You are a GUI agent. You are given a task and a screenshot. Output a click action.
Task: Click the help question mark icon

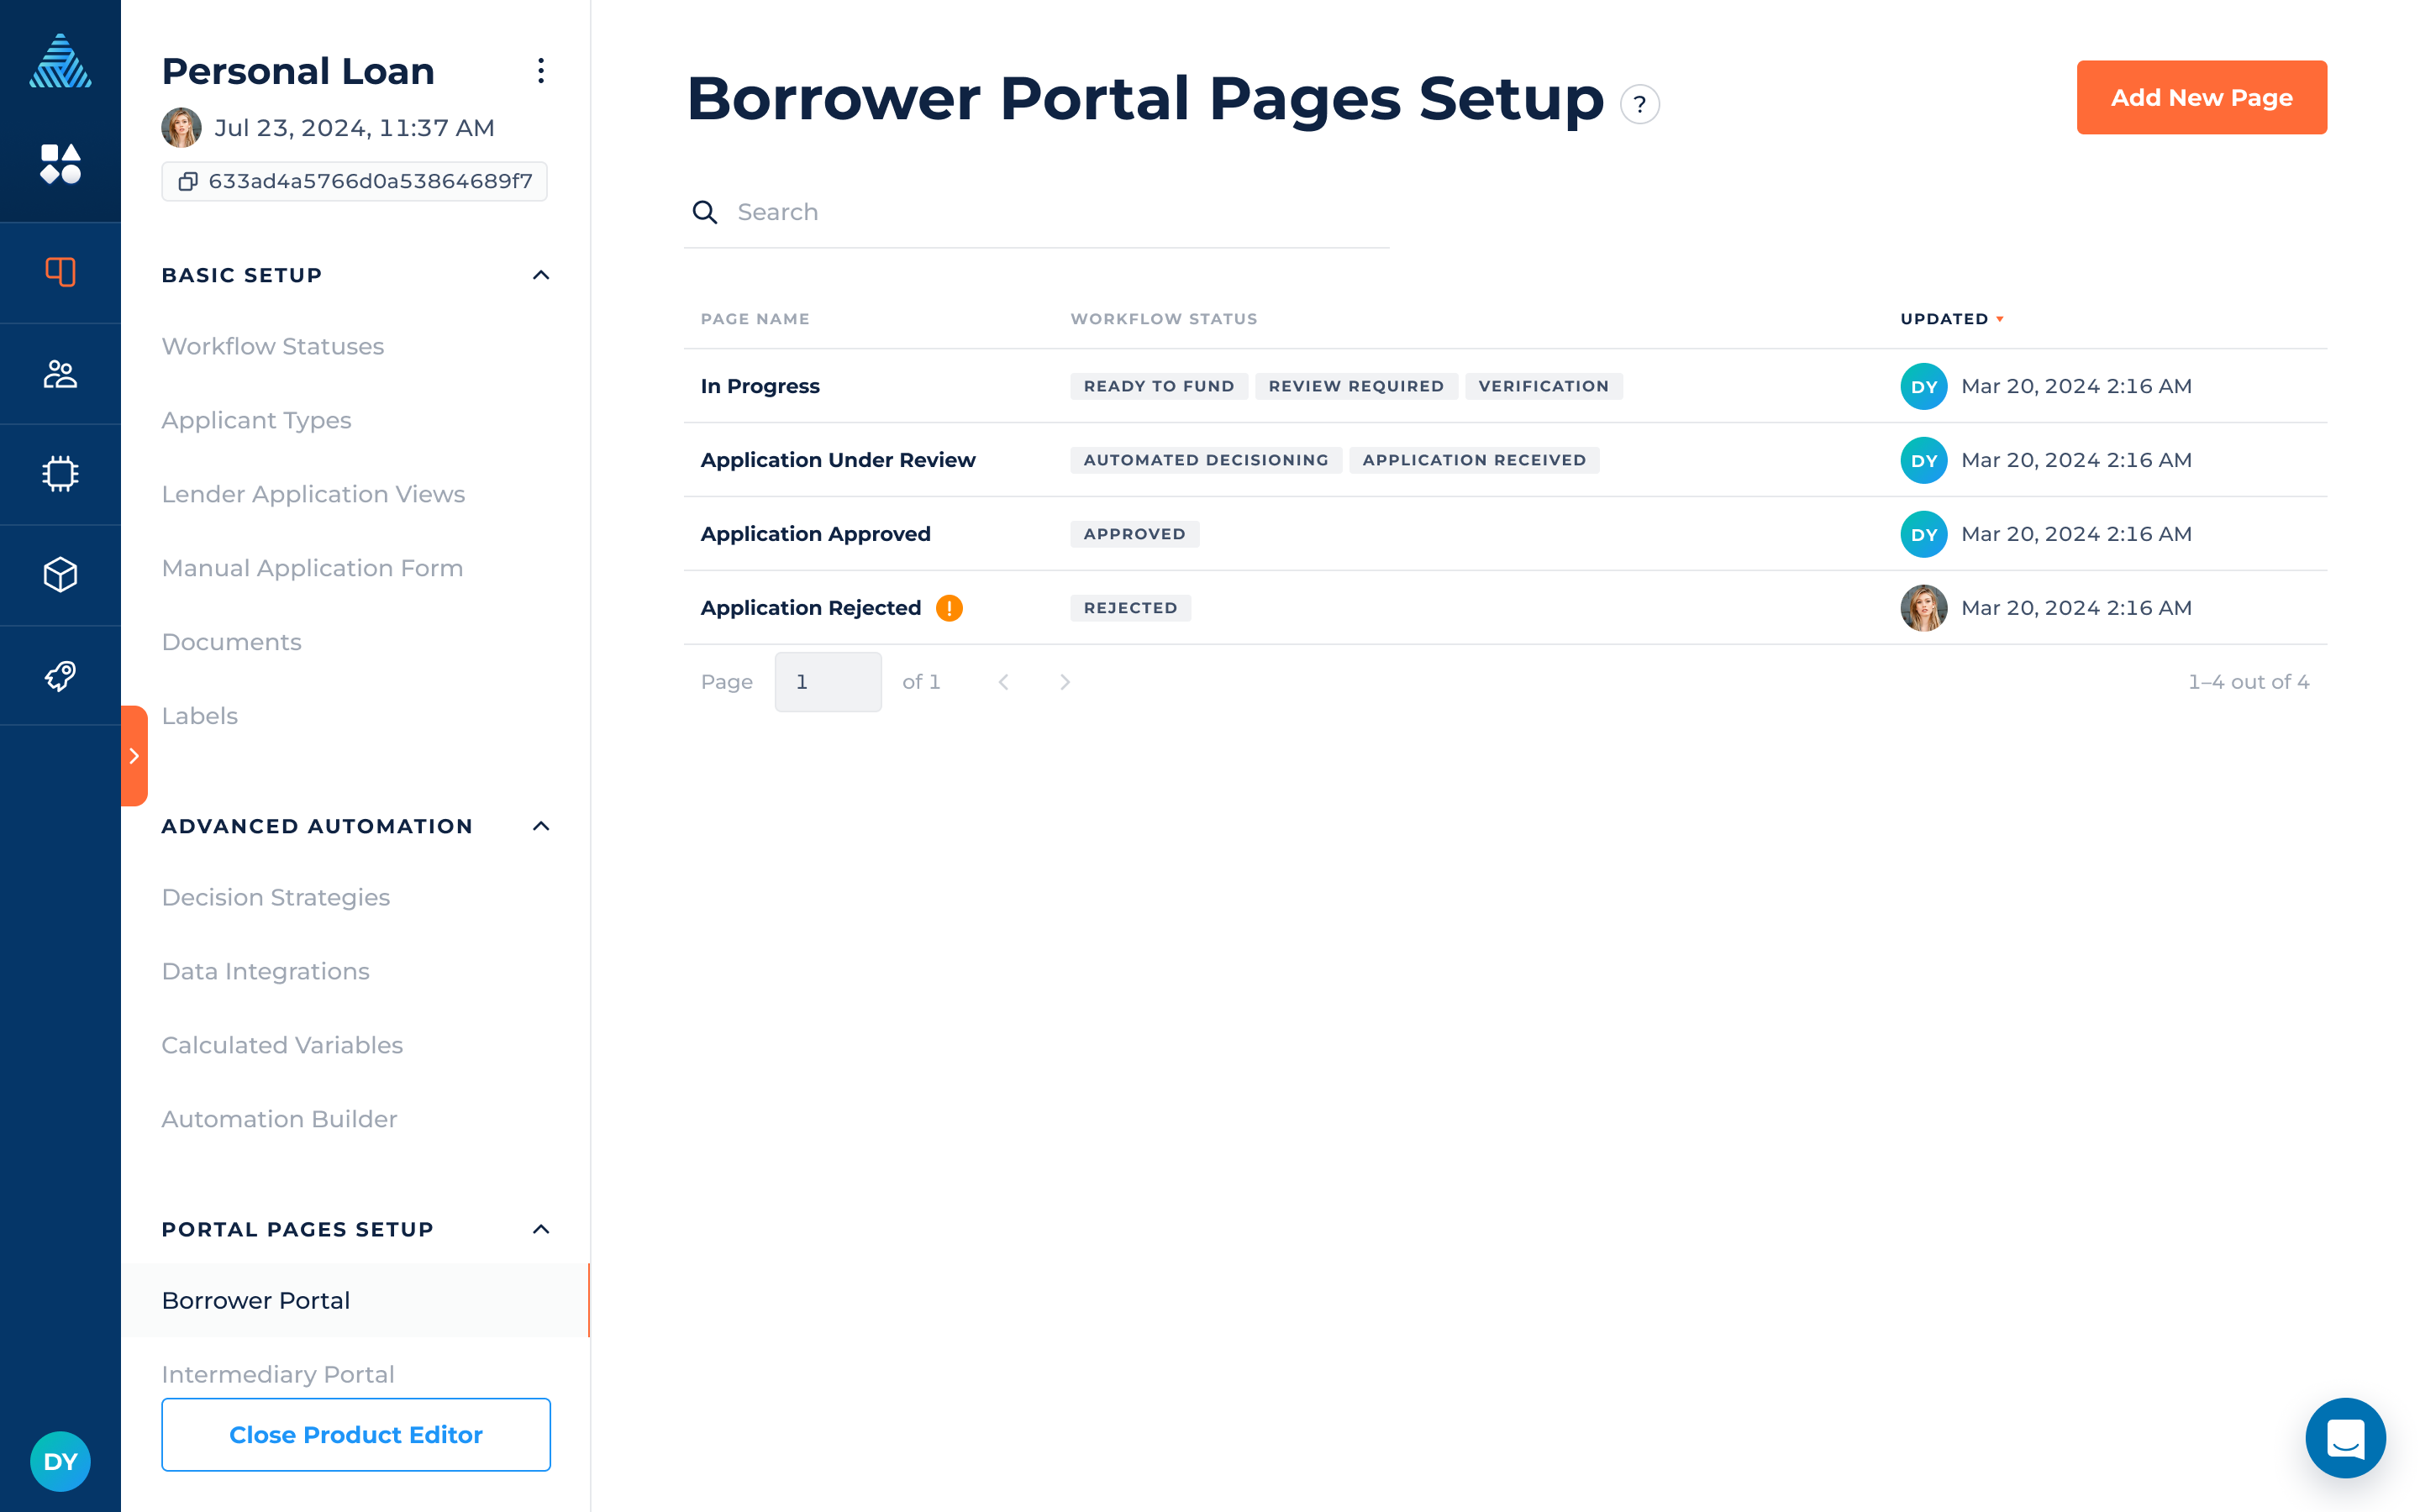(x=1639, y=104)
